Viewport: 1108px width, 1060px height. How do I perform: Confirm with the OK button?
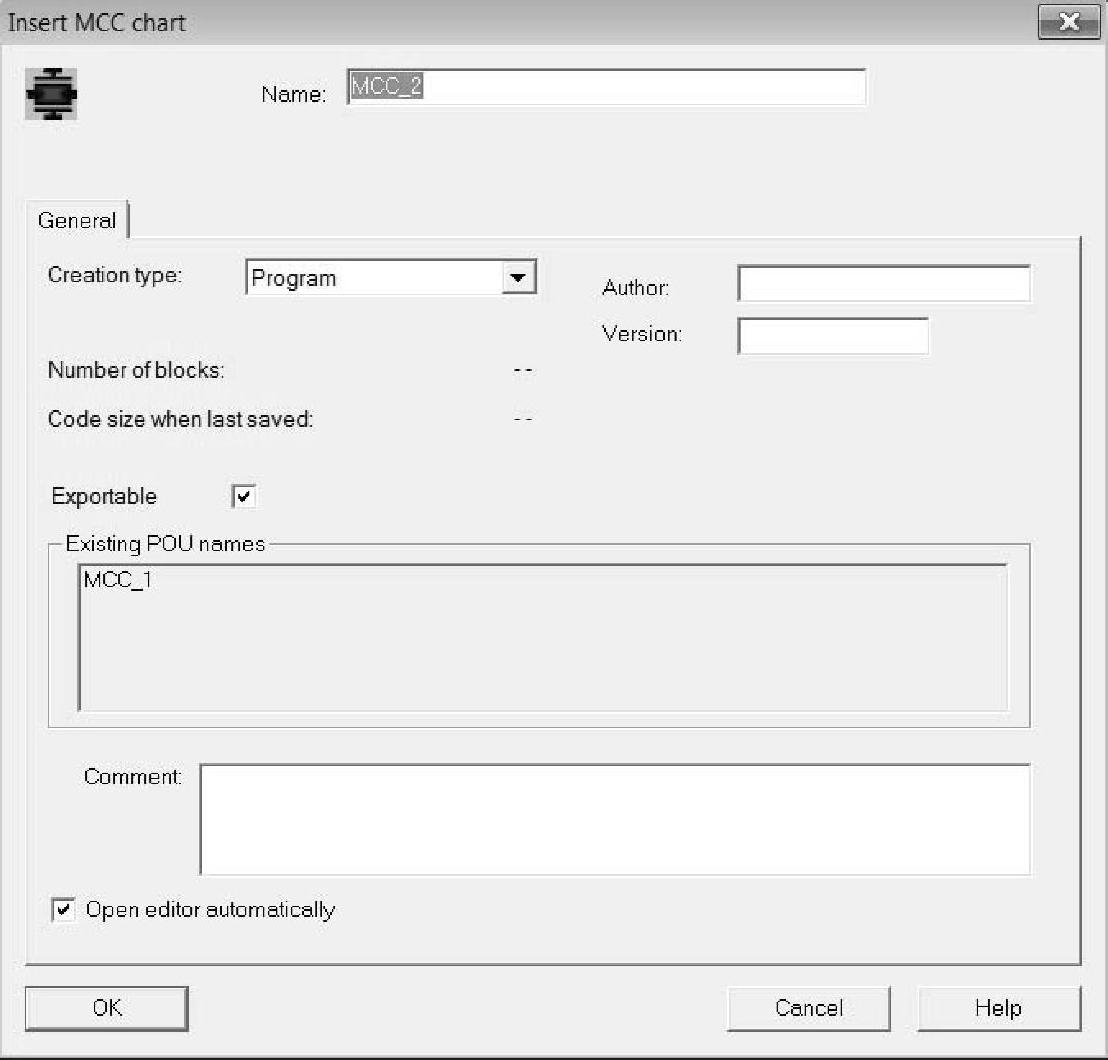click(x=107, y=1008)
